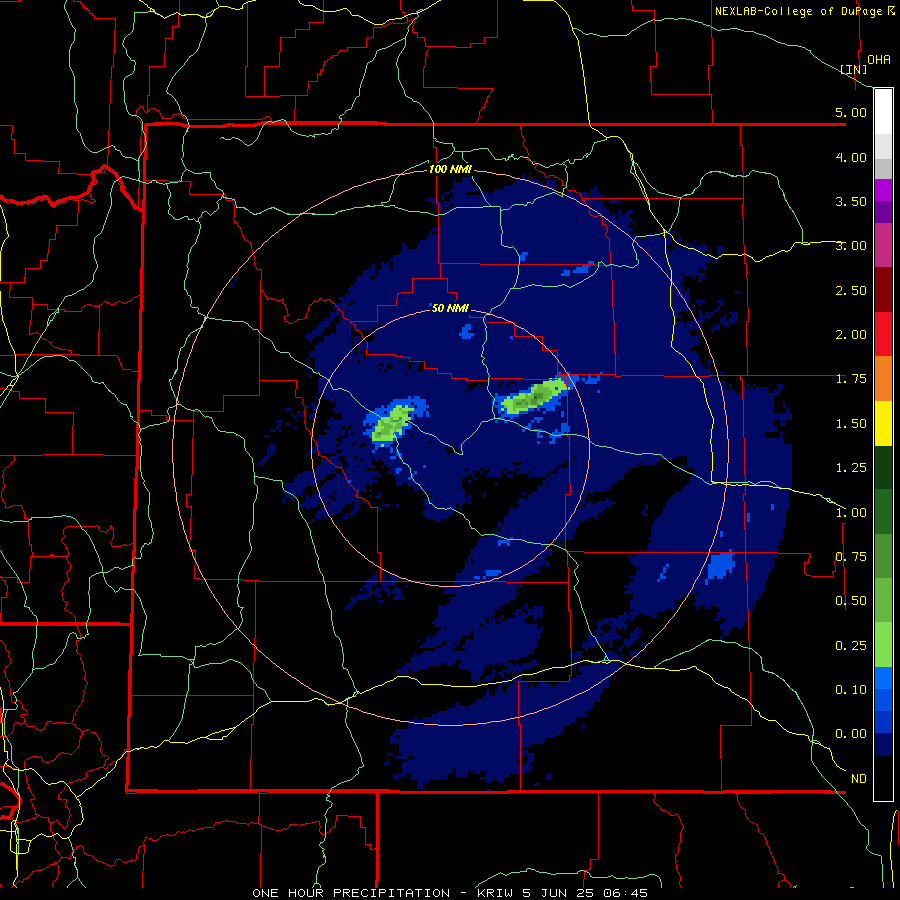Viewport: 900px width, 900px height.
Task: Click the 5.00 scale value
Action: 851,112
